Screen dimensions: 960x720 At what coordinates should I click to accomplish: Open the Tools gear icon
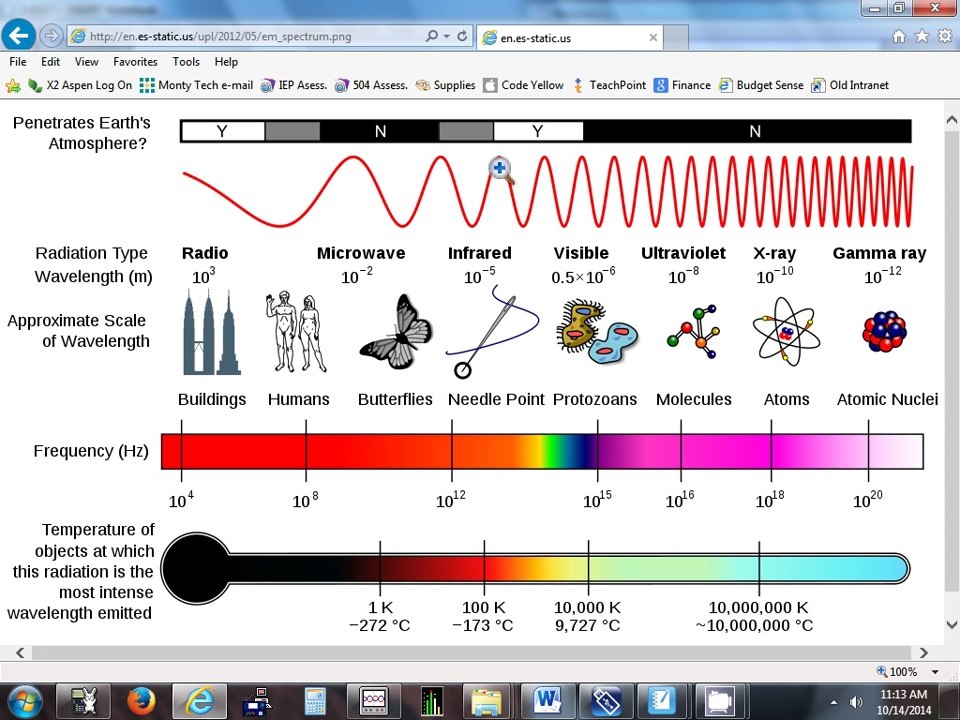pyautogui.click(x=945, y=36)
